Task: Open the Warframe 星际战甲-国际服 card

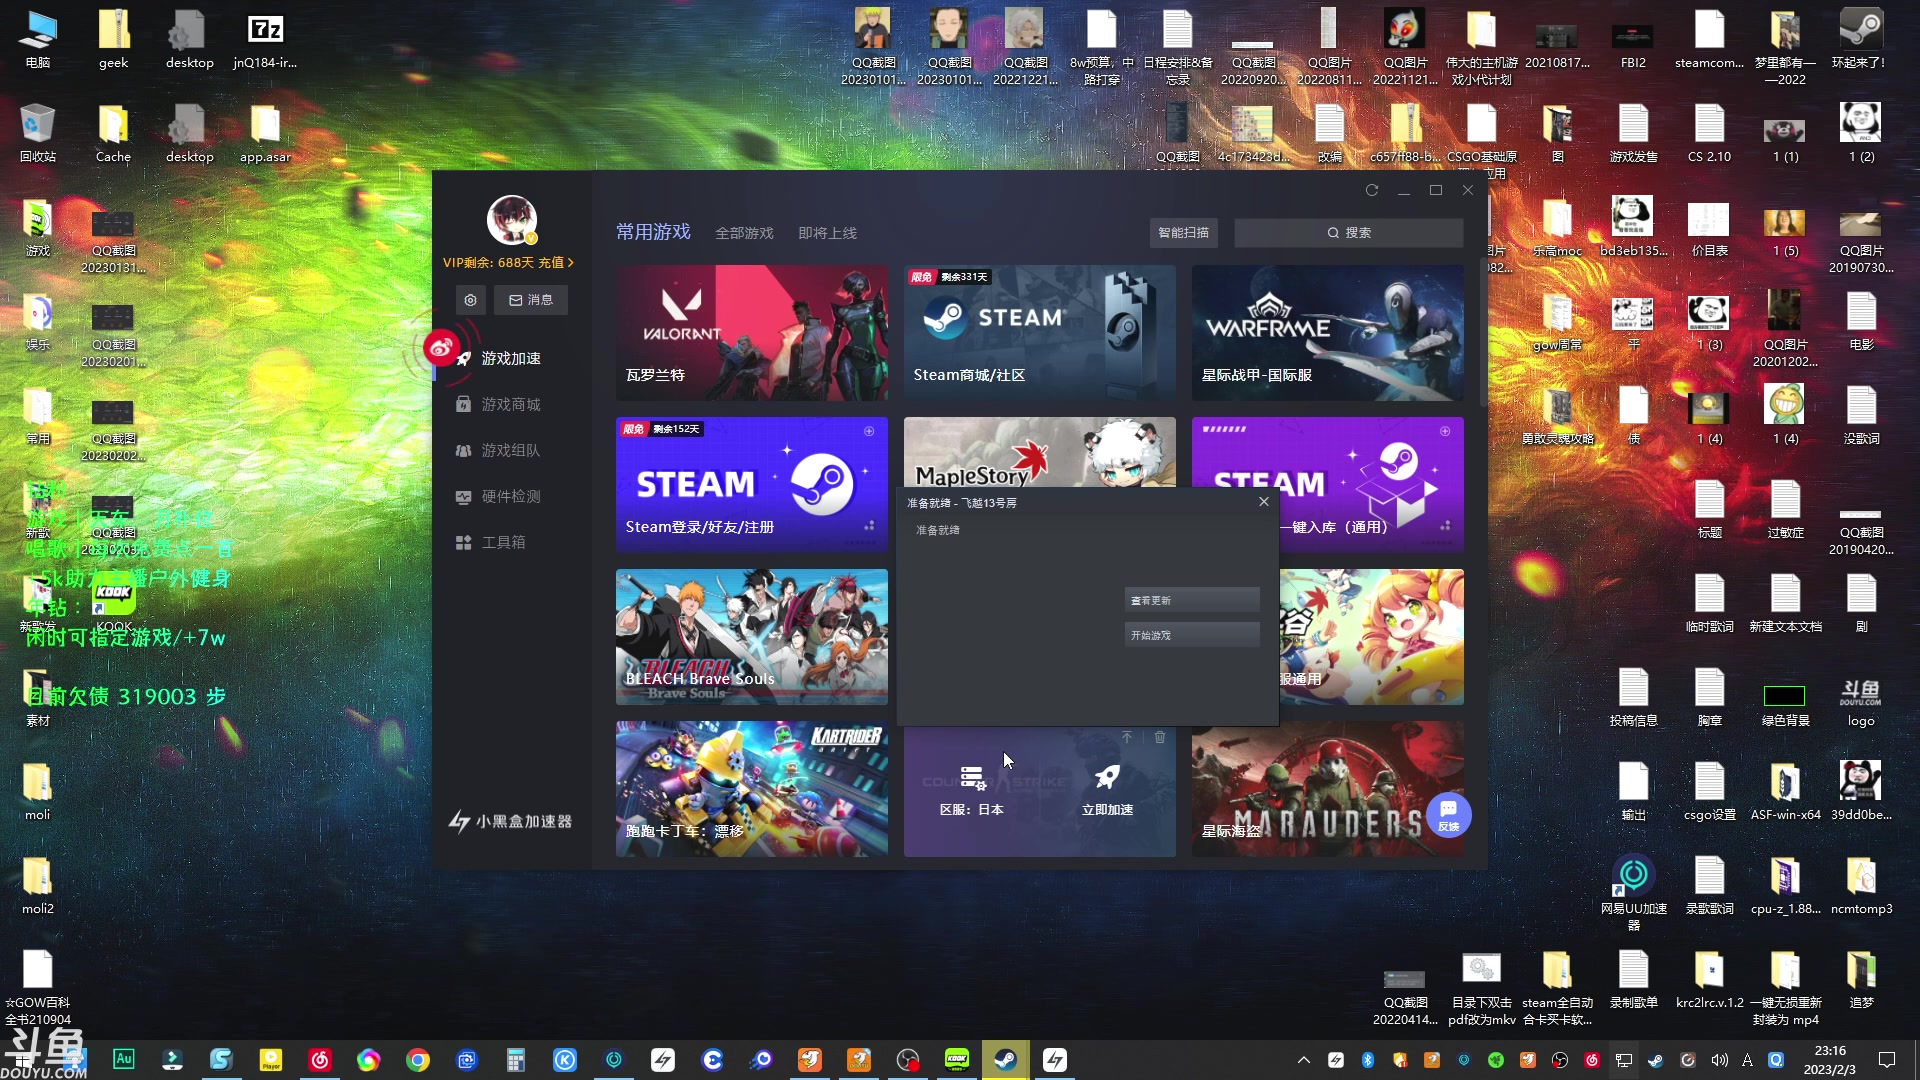Action: [x=1328, y=333]
